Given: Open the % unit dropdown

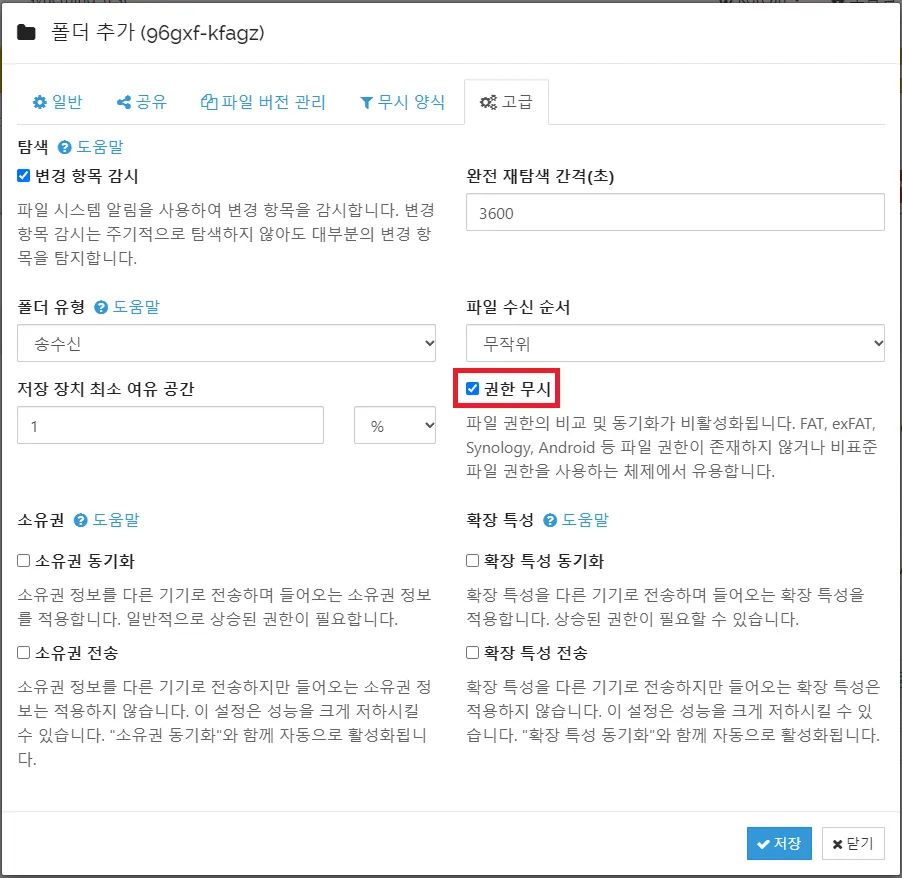Looking at the screenshot, I should [396, 425].
